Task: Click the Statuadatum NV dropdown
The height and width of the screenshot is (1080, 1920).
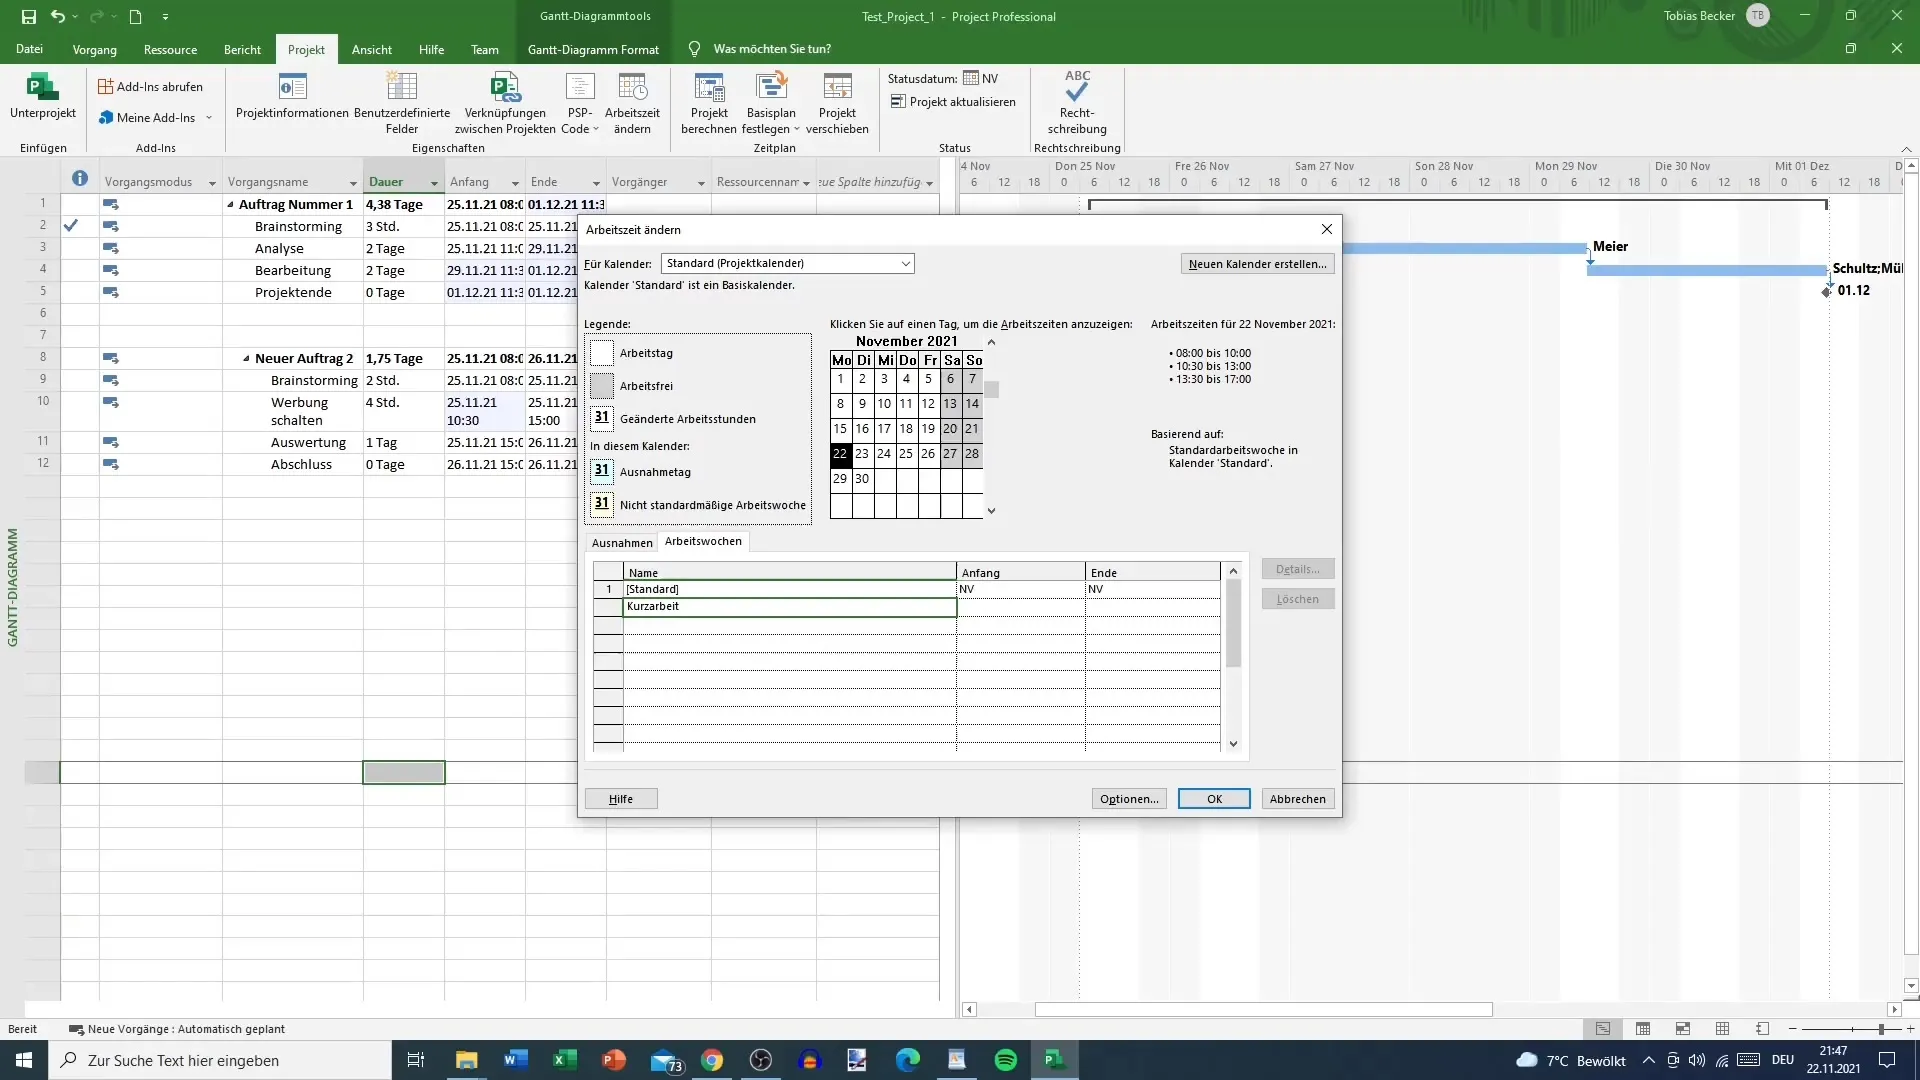Action: 988,78
